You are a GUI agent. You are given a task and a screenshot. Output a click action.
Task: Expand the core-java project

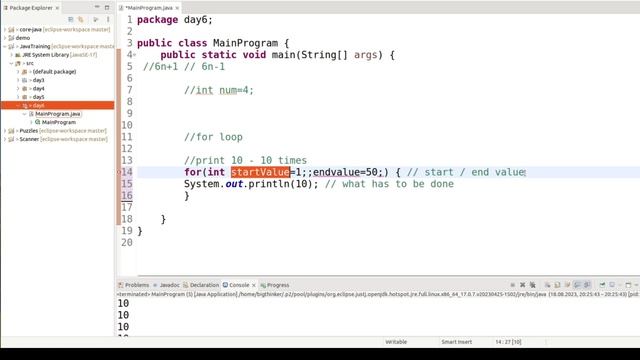5,29
